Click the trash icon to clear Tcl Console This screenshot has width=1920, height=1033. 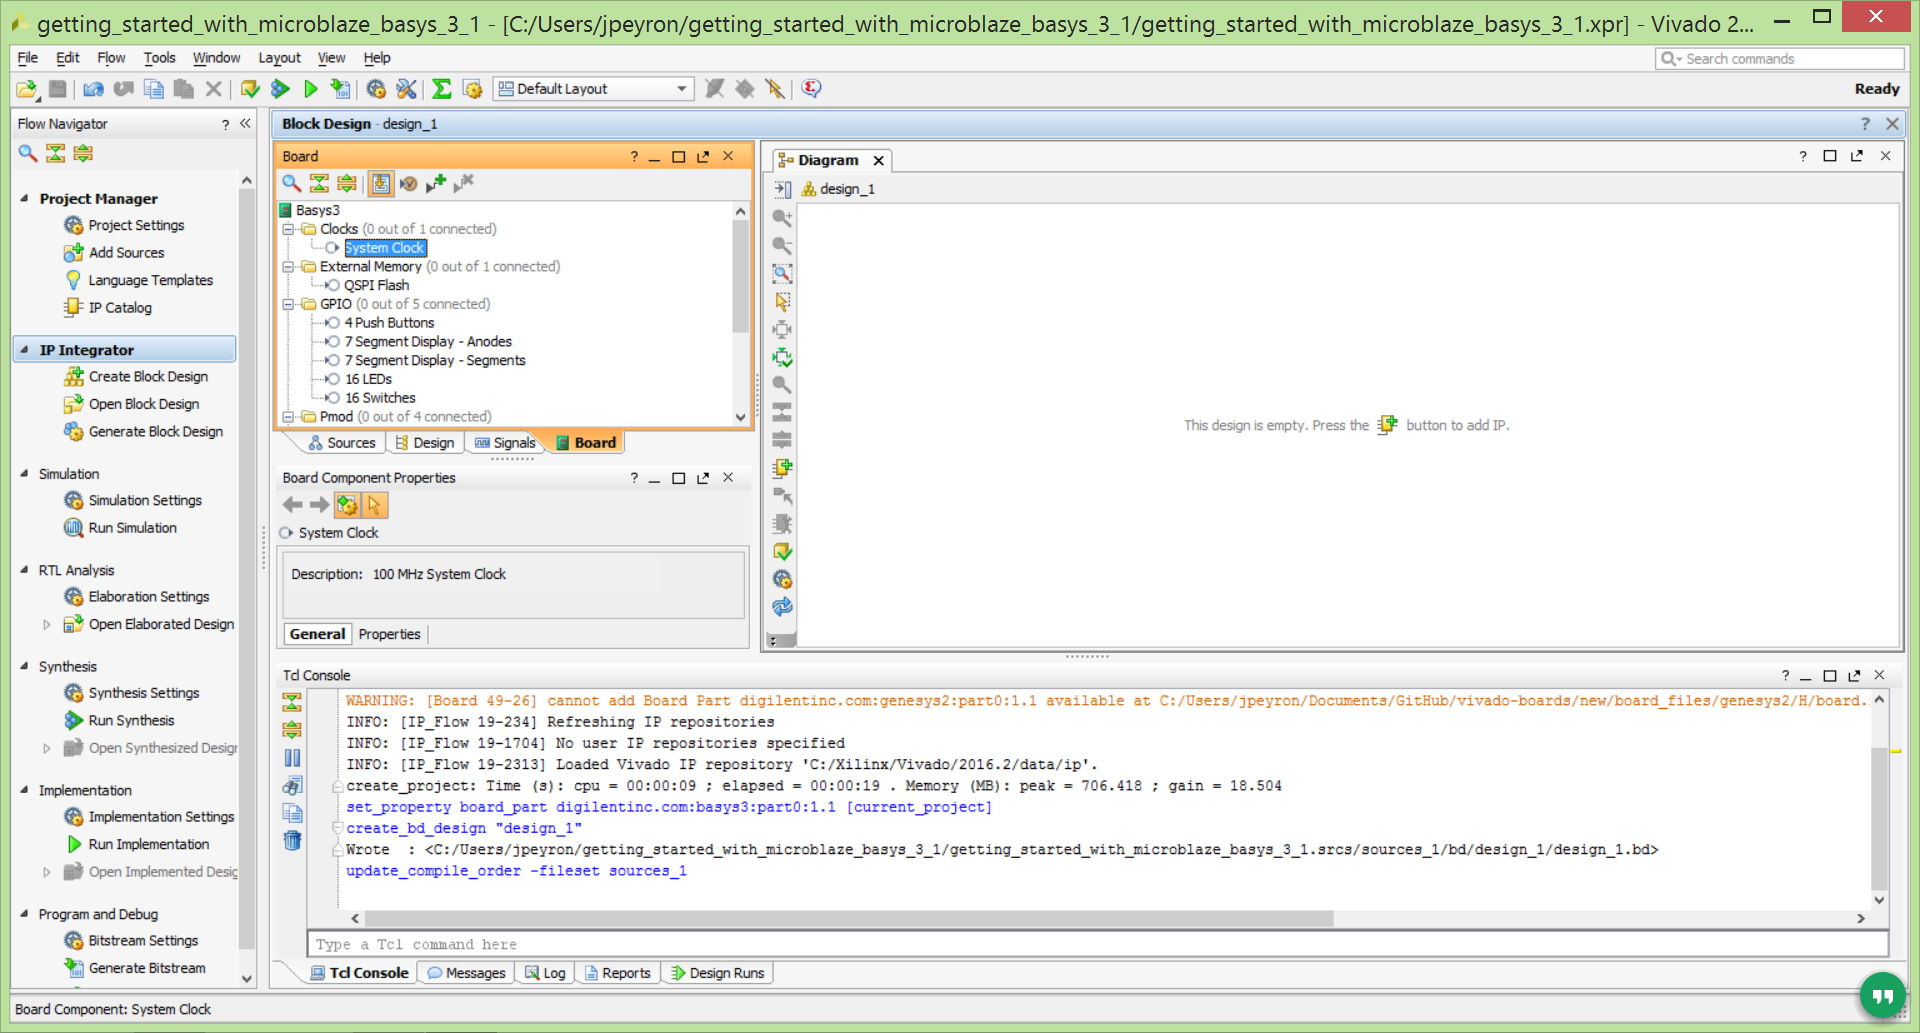pyautogui.click(x=292, y=840)
